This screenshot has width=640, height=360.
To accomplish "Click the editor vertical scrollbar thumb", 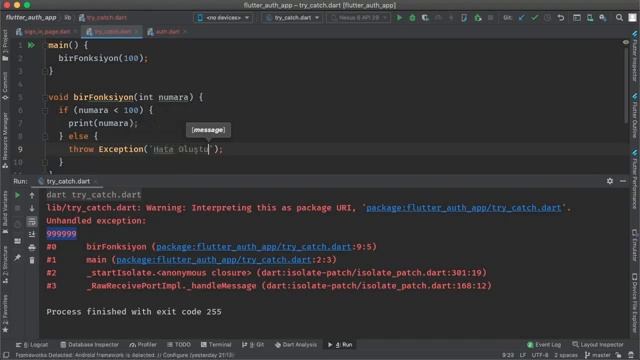I will [626, 84].
